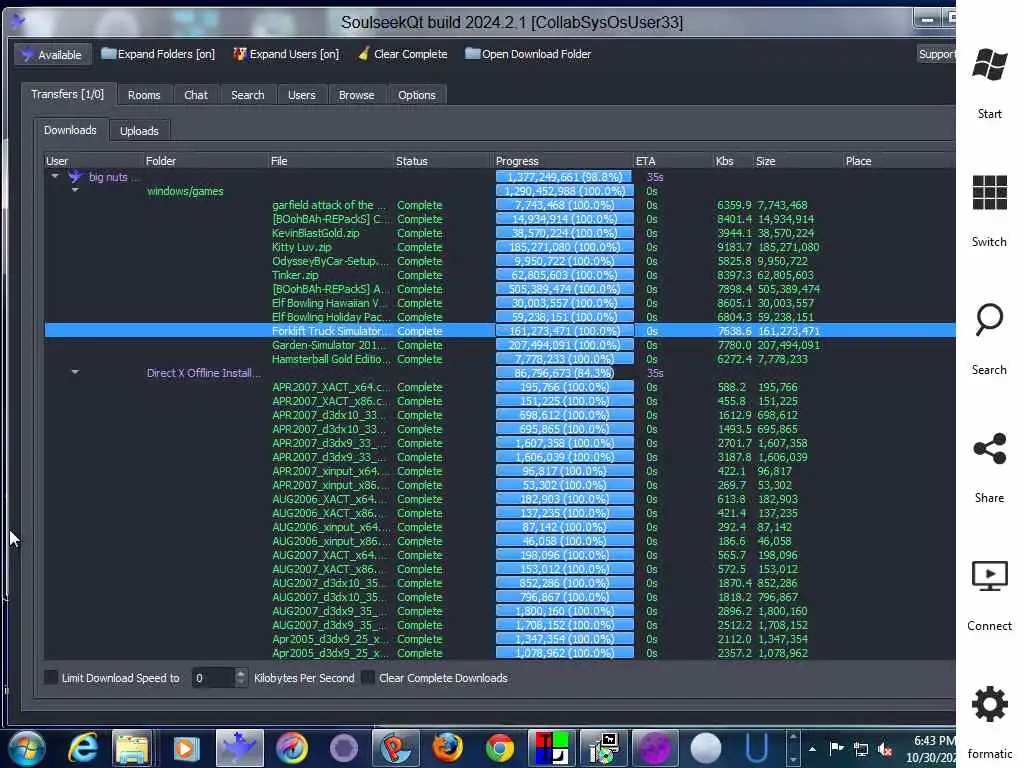The image size is (1024, 768).
Task: Select the Hamsterball Gold Edition row
Action: (500, 359)
